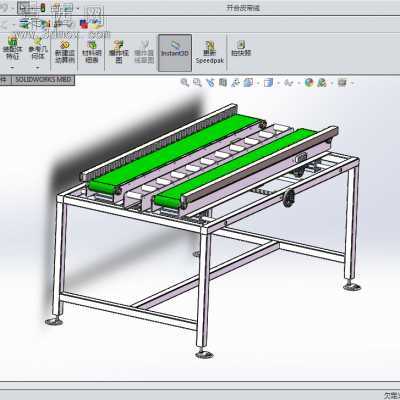Open the View Orientation cube icon
Screen dimensions: 400x400
coord(248,82)
